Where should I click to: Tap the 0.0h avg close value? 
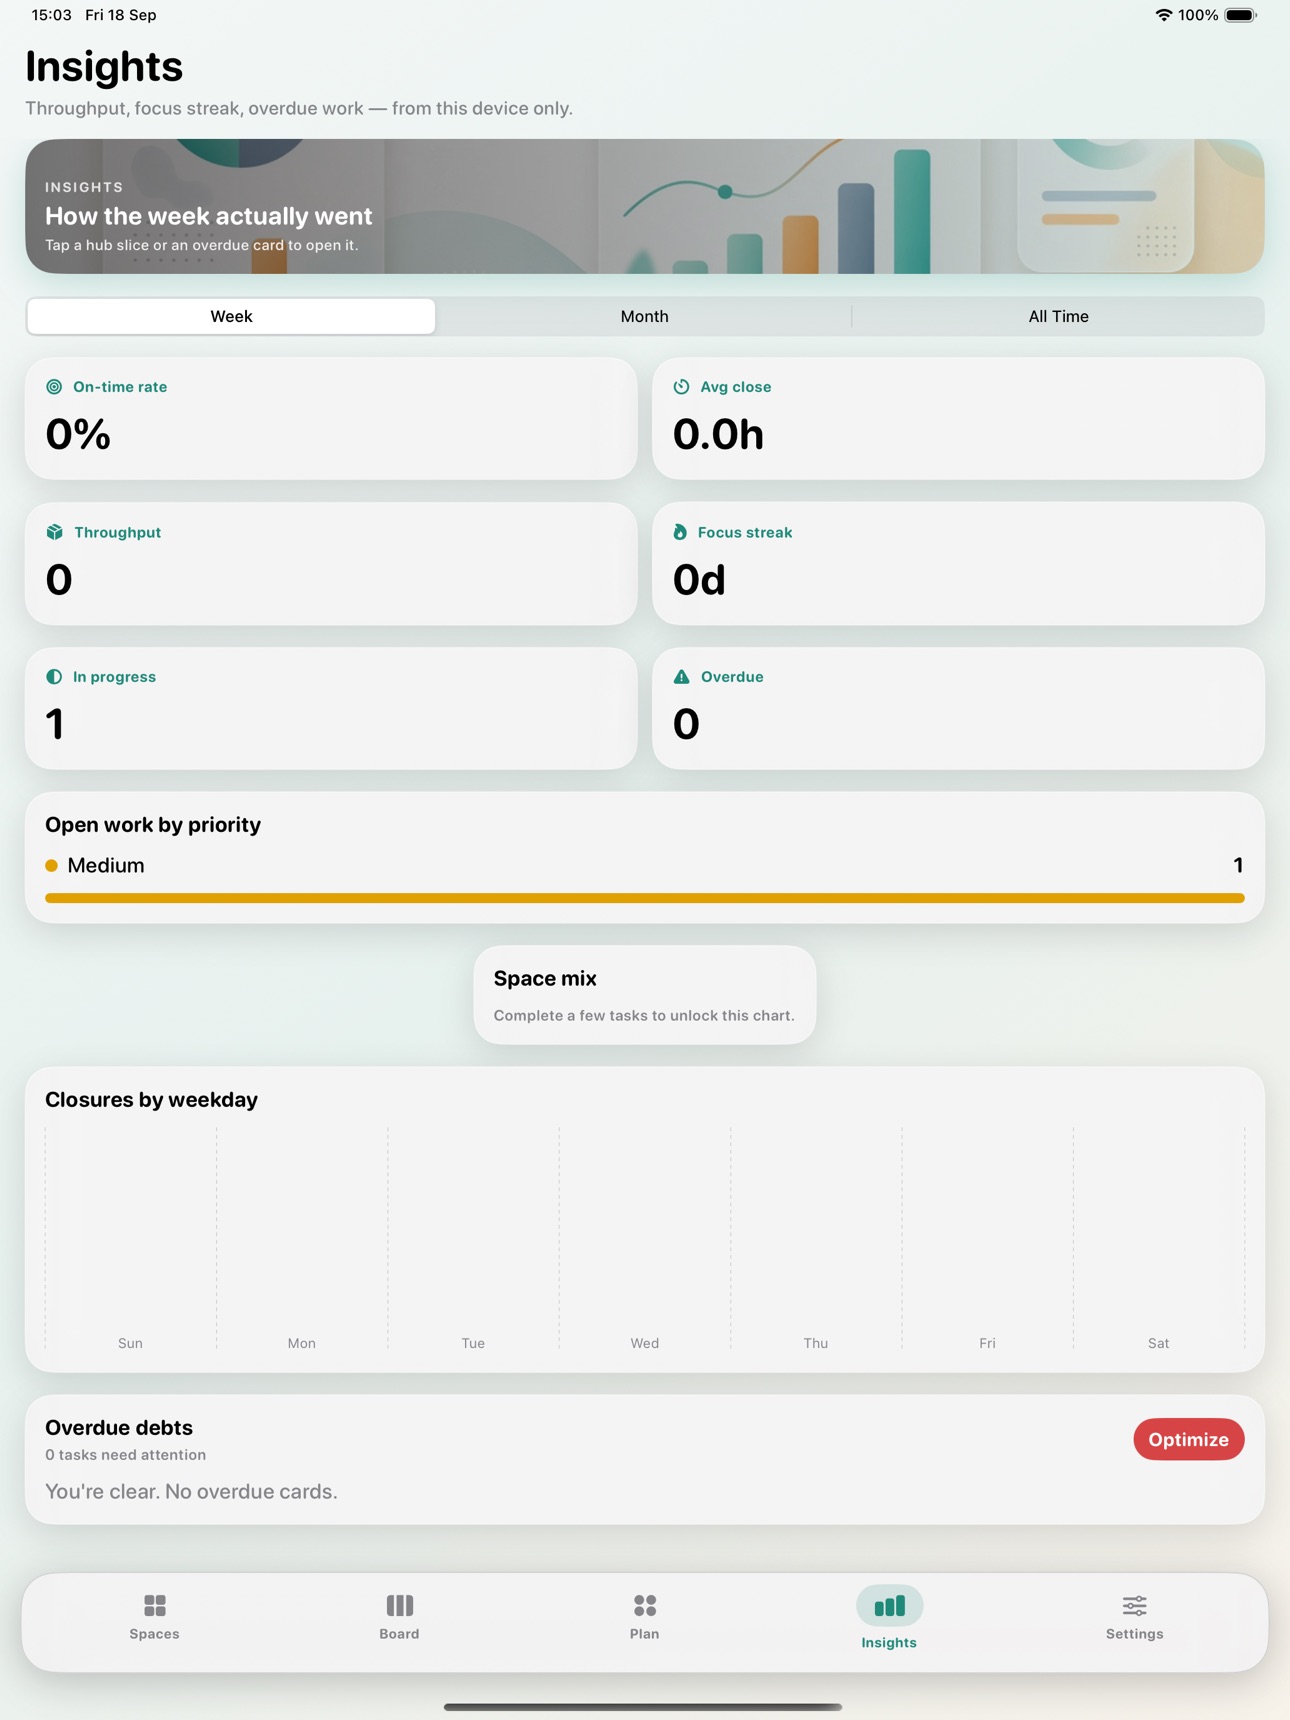pos(718,434)
